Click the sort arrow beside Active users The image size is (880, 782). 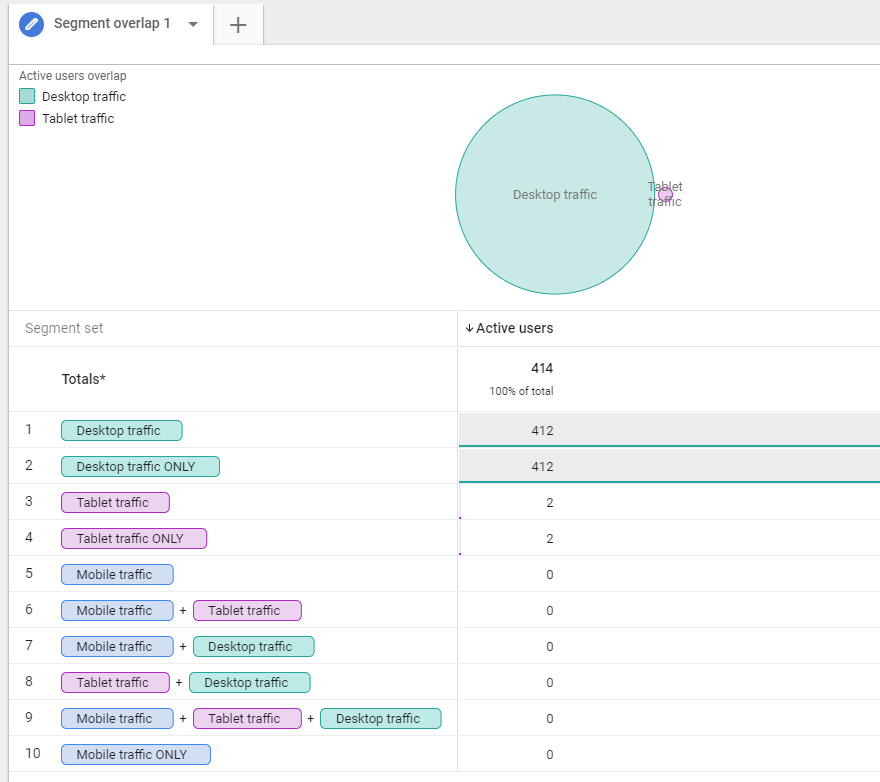[469, 329]
